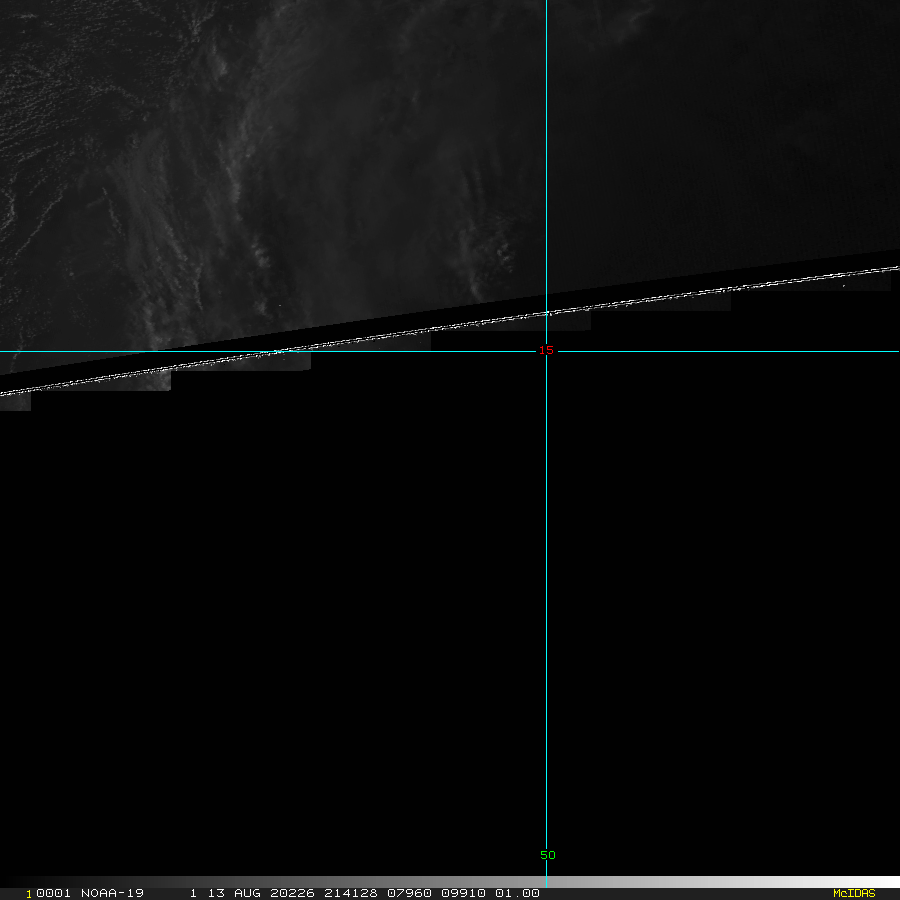Click the 214128 time value
Viewport: 900px width, 900px height.
pyautogui.click(x=351, y=893)
